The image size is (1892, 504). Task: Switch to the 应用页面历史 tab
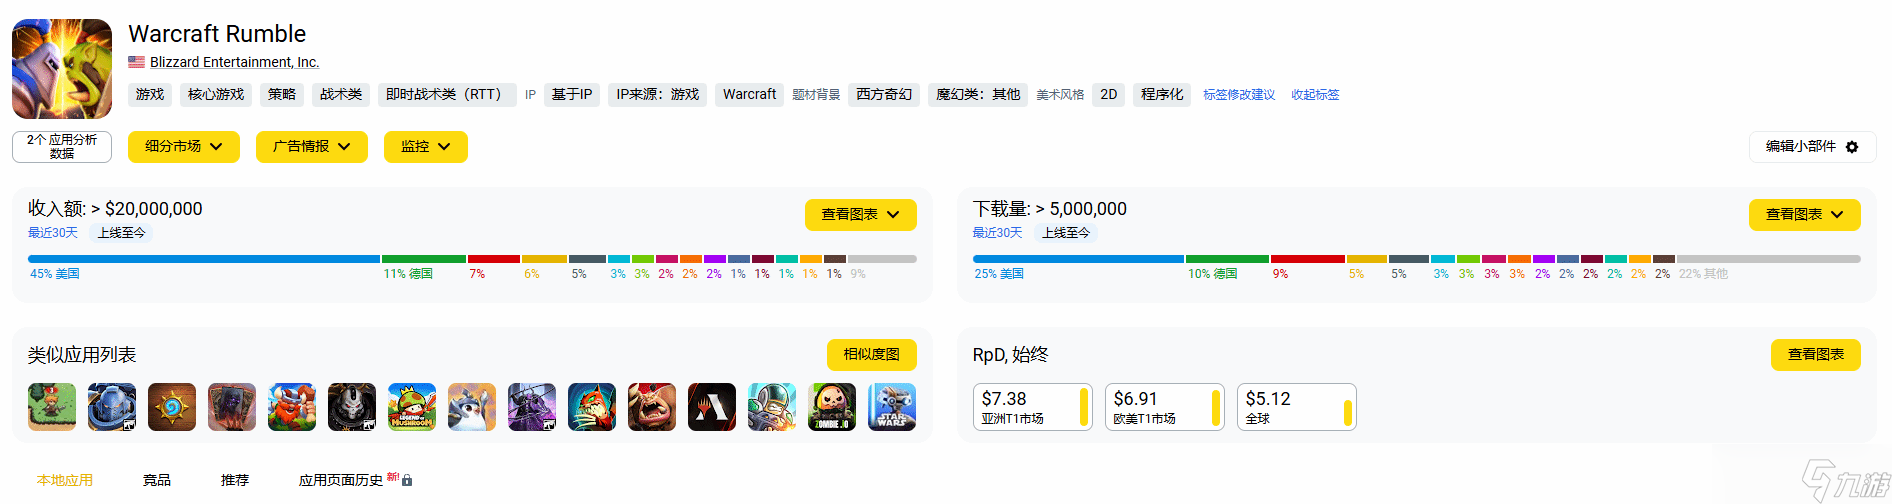coord(341,480)
